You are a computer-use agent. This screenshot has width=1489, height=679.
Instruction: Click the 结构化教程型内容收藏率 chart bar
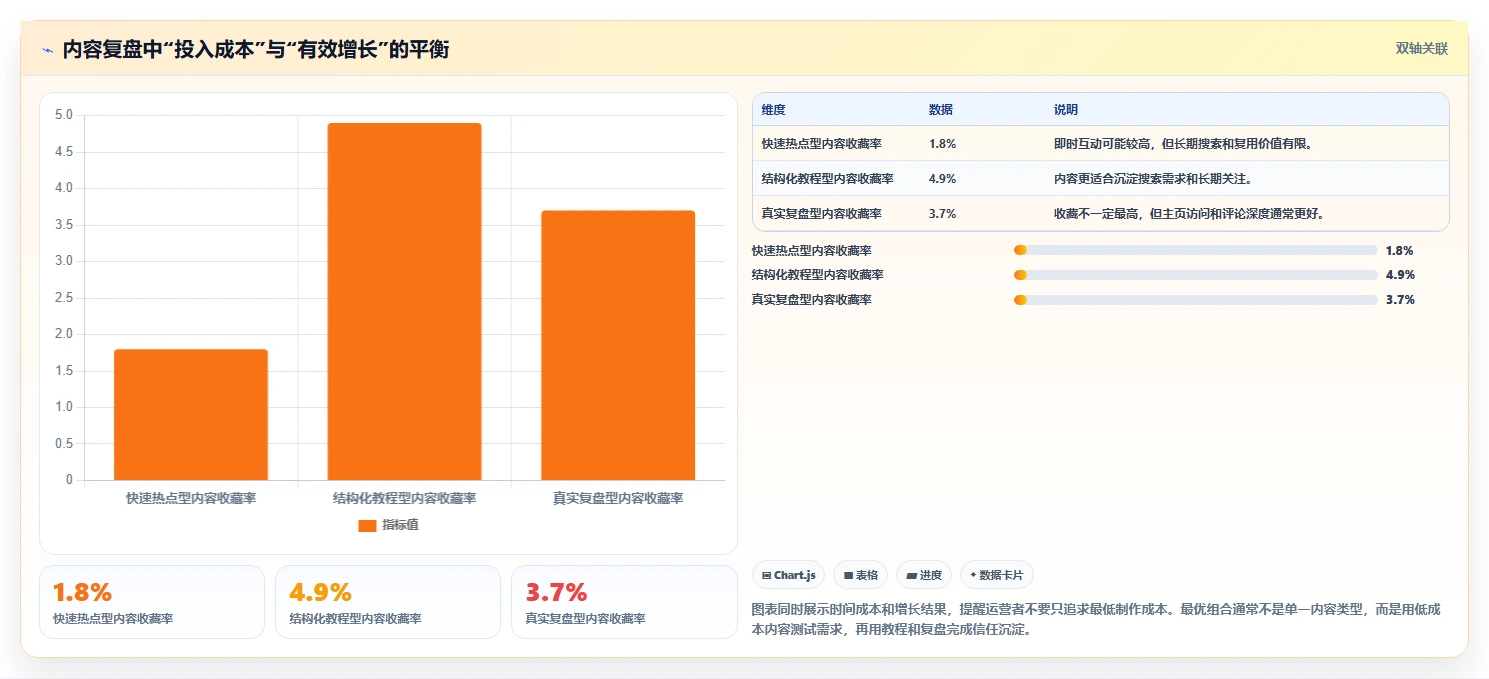point(404,302)
